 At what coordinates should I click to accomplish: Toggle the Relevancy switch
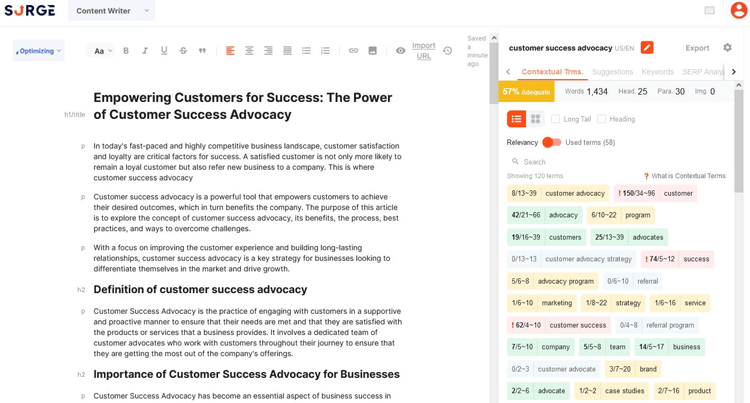coord(551,142)
